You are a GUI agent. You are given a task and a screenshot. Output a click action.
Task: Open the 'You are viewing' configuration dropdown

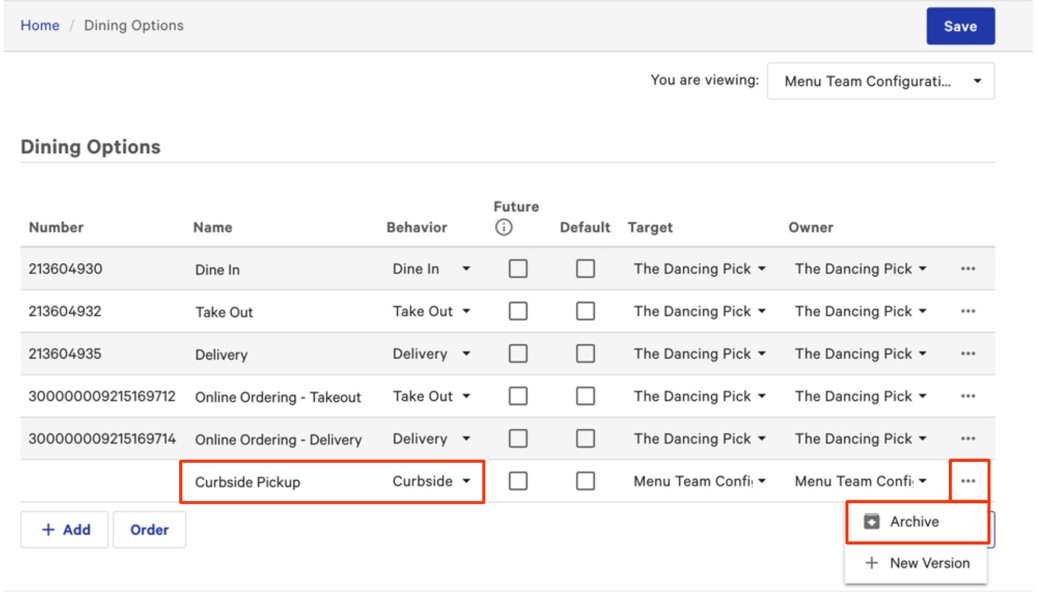(x=880, y=82)
